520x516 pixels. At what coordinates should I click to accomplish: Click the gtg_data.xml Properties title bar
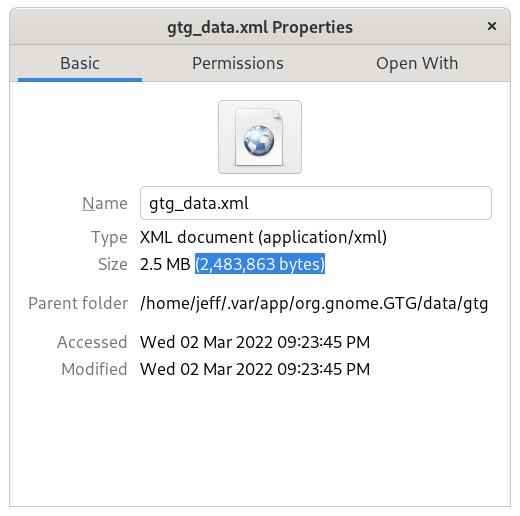point(260,27)
